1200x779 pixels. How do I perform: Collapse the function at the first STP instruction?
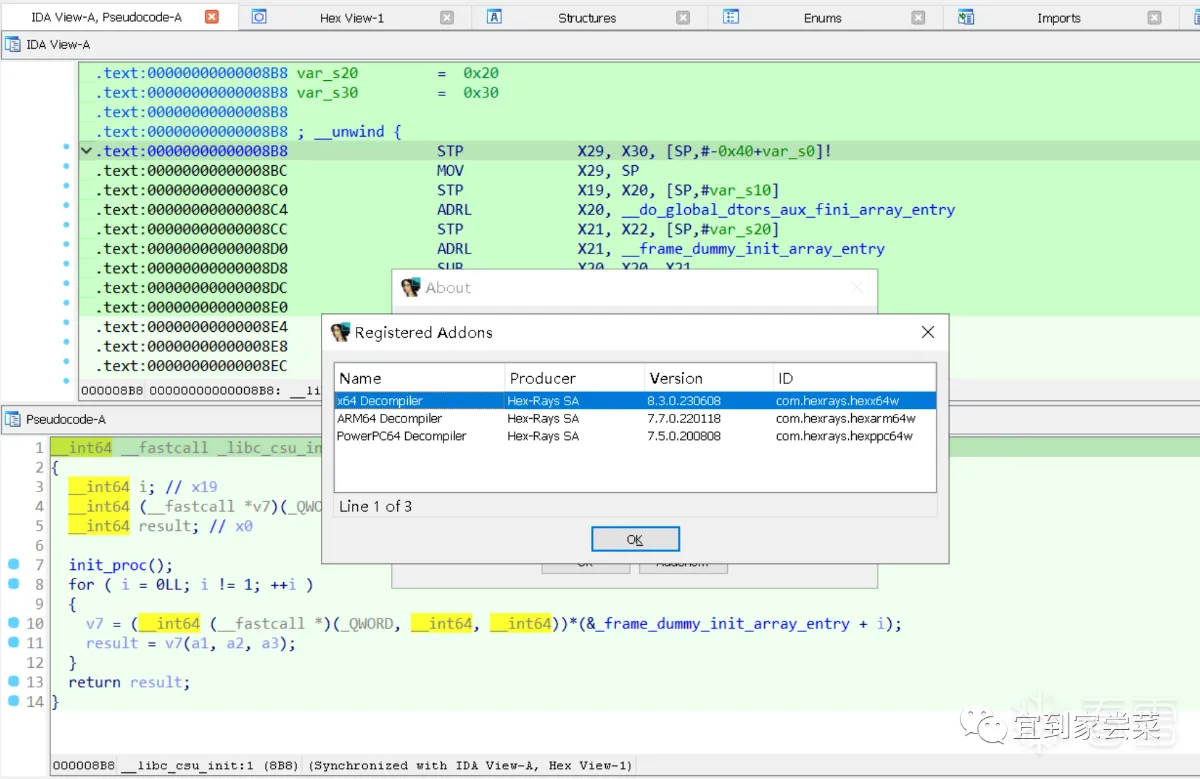pos(87,151)
